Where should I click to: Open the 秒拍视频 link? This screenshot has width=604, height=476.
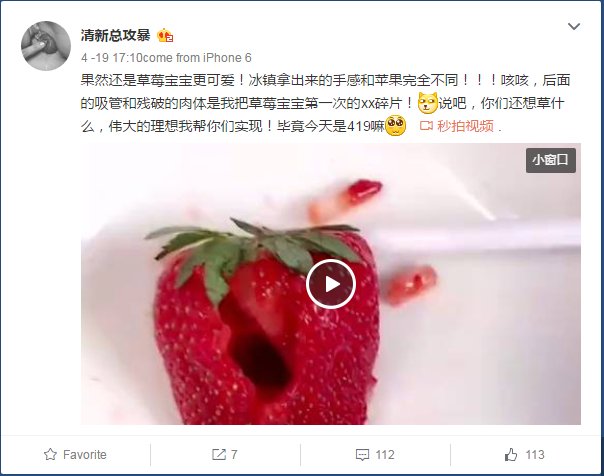(465, 126)
